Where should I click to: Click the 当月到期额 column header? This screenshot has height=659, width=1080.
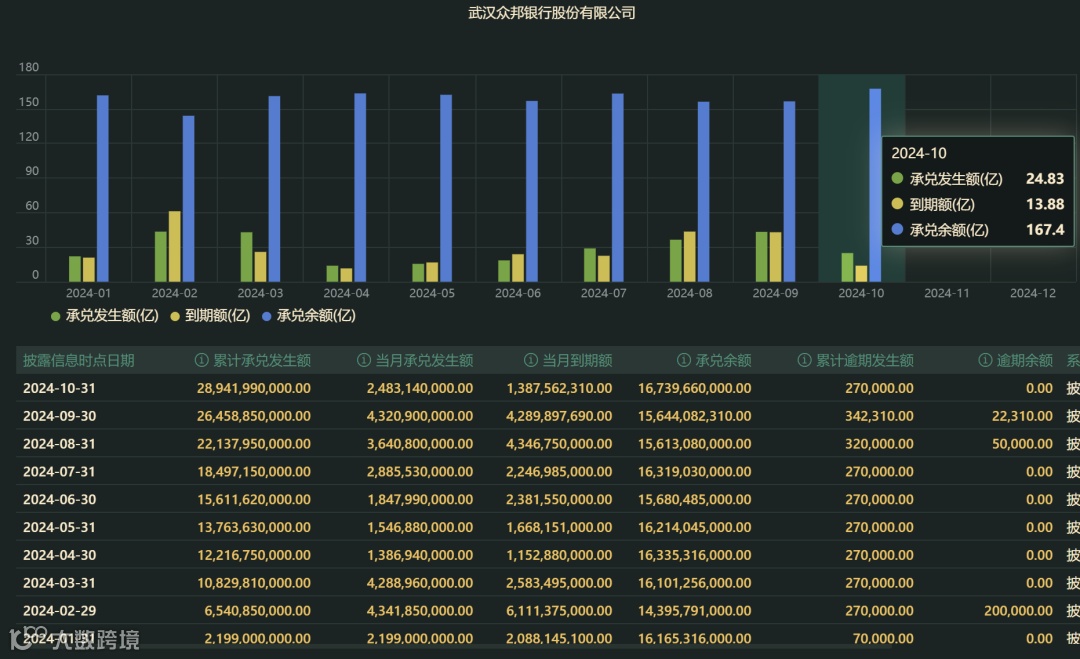(x=577, y=360)
